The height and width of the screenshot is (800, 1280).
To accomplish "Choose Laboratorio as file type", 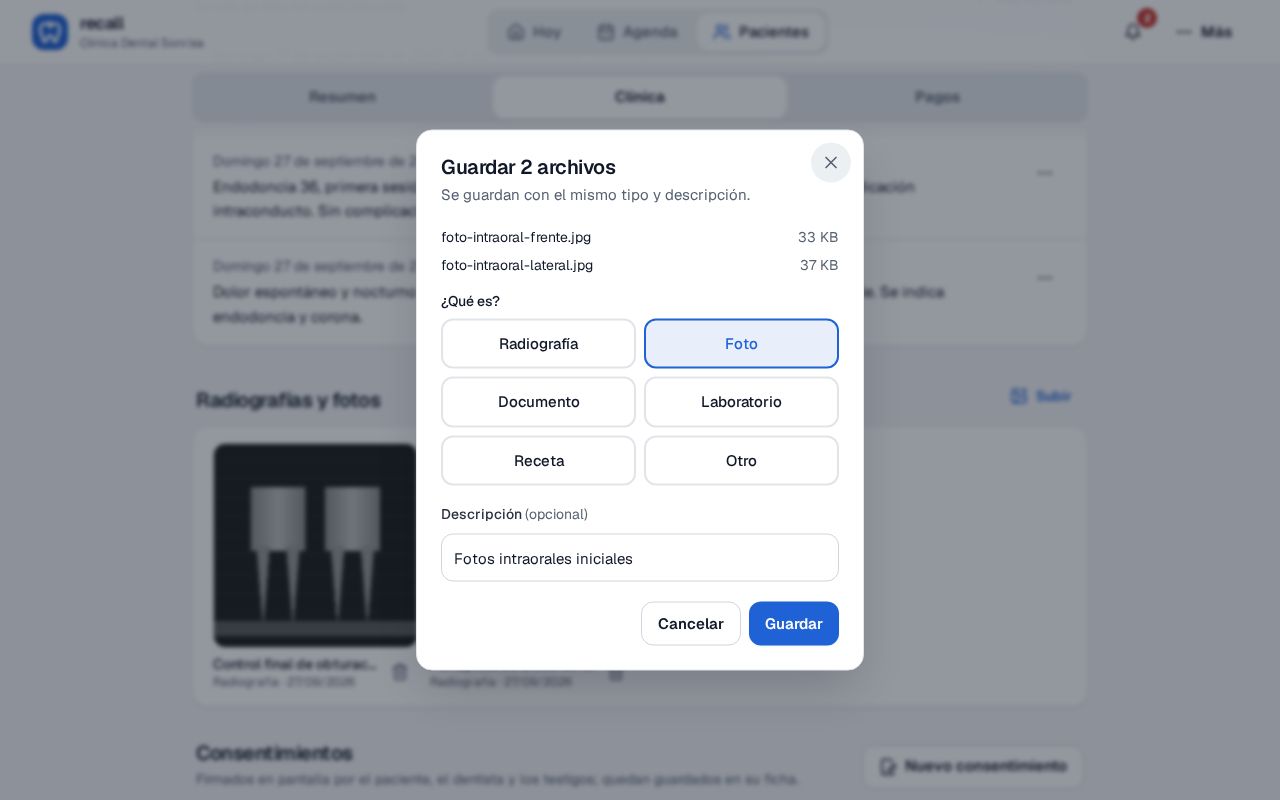I will click(741, 402).
